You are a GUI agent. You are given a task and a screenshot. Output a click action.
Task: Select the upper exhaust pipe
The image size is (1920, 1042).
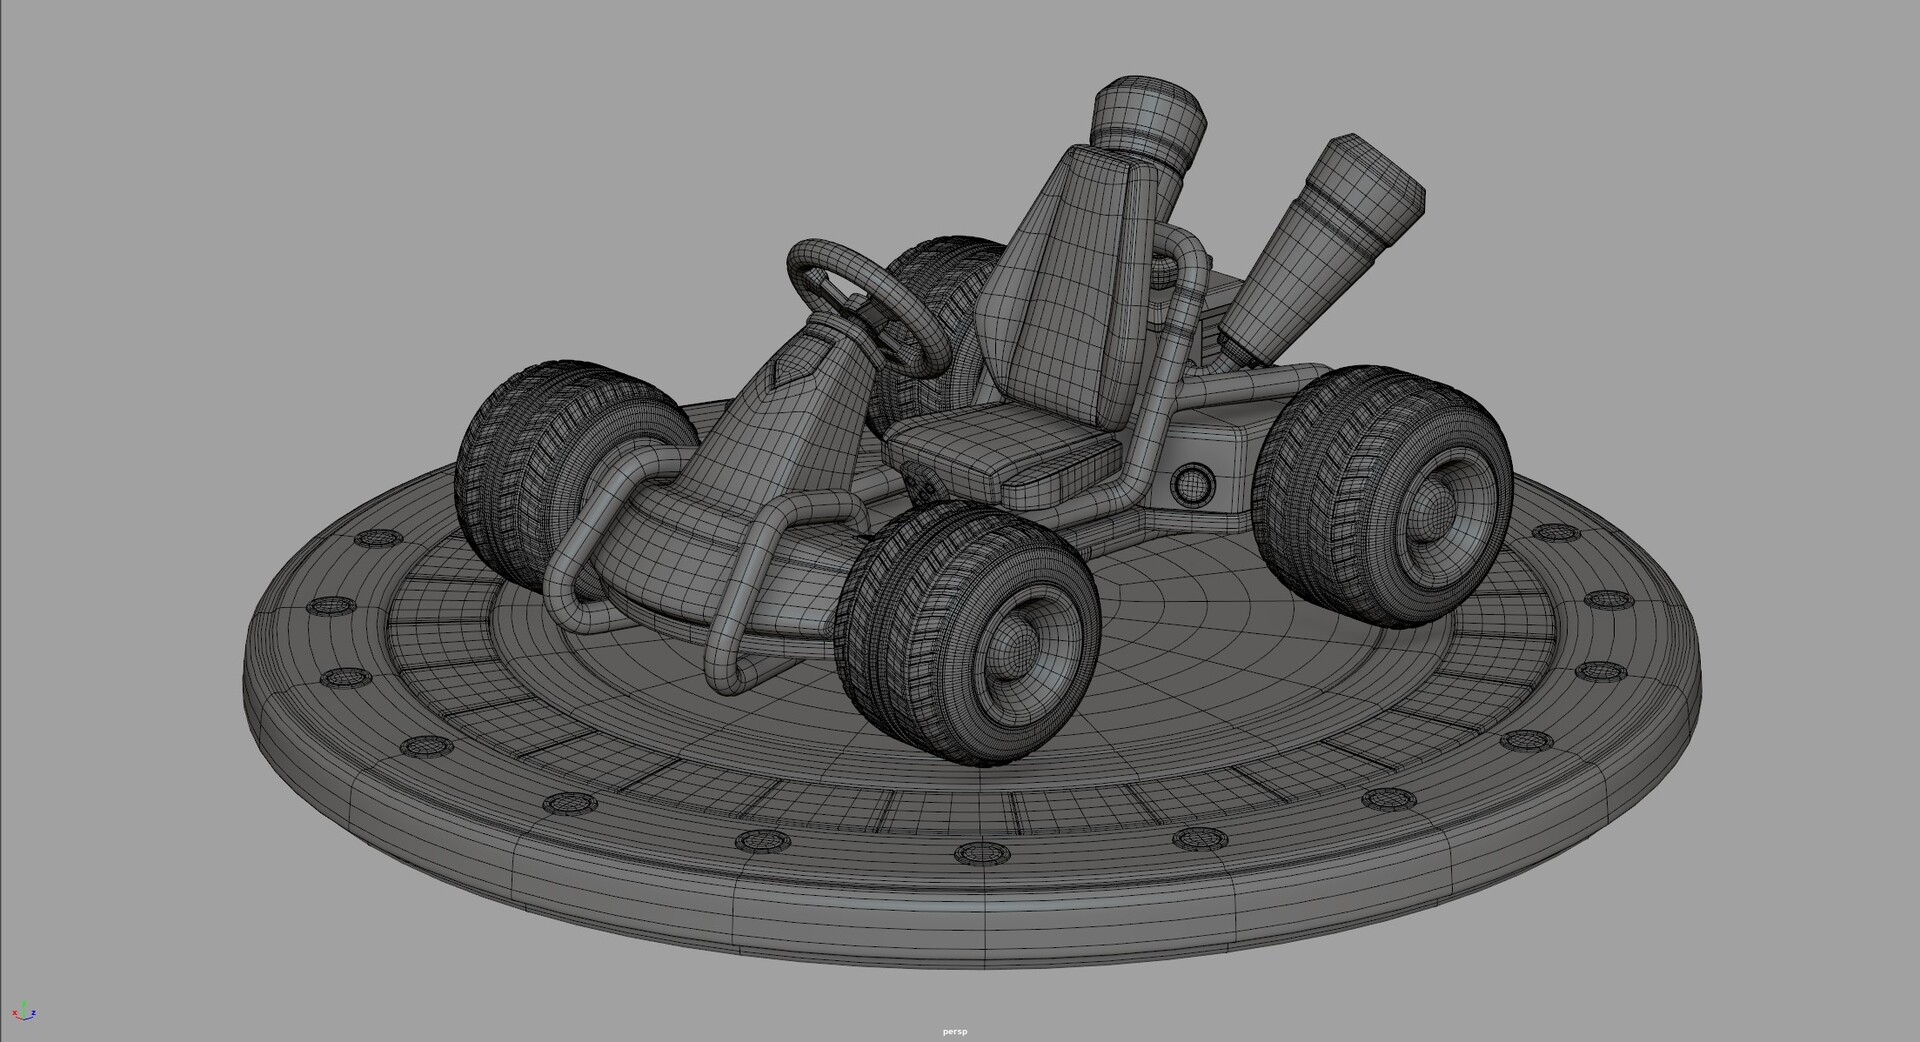pos(1150,120)
